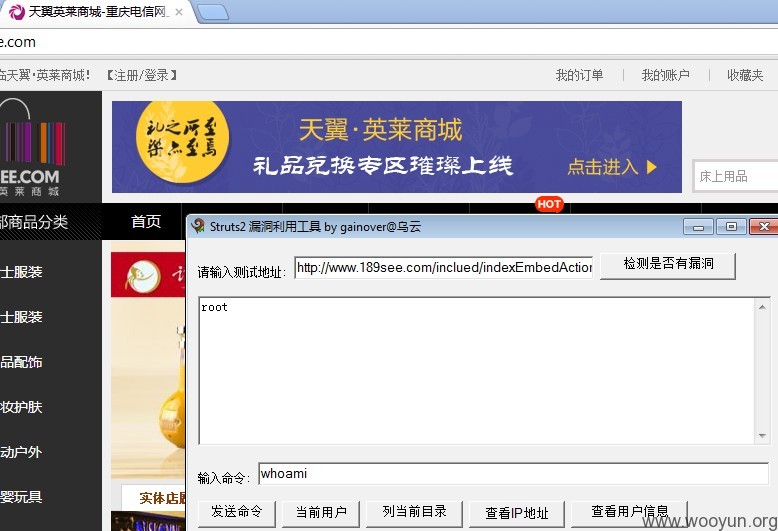Image resolution: width=778 pixels, height=531 pixels.
Task: Click the Struts2 tool window icon
Action: click(198, 226)
